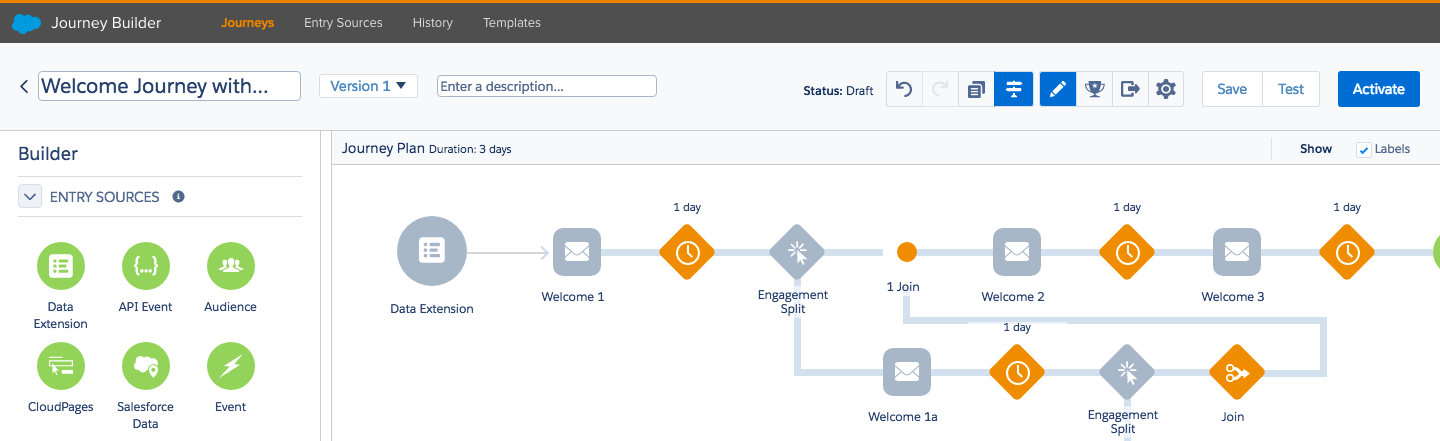Image resolution: width=1440 pixels, height=441 pixels.
Task: Click the Welcome 1 email activity
Action: coord(576,253)
